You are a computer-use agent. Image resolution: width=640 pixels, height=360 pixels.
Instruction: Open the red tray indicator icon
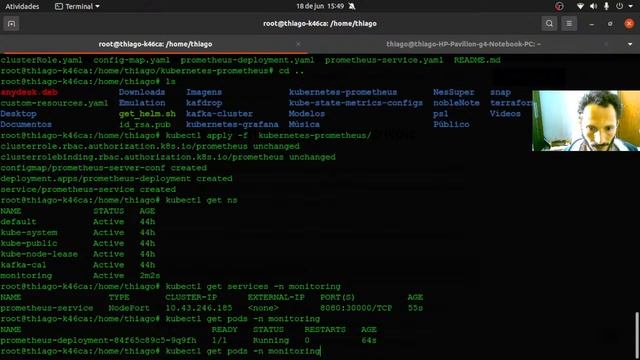(559, 7)
